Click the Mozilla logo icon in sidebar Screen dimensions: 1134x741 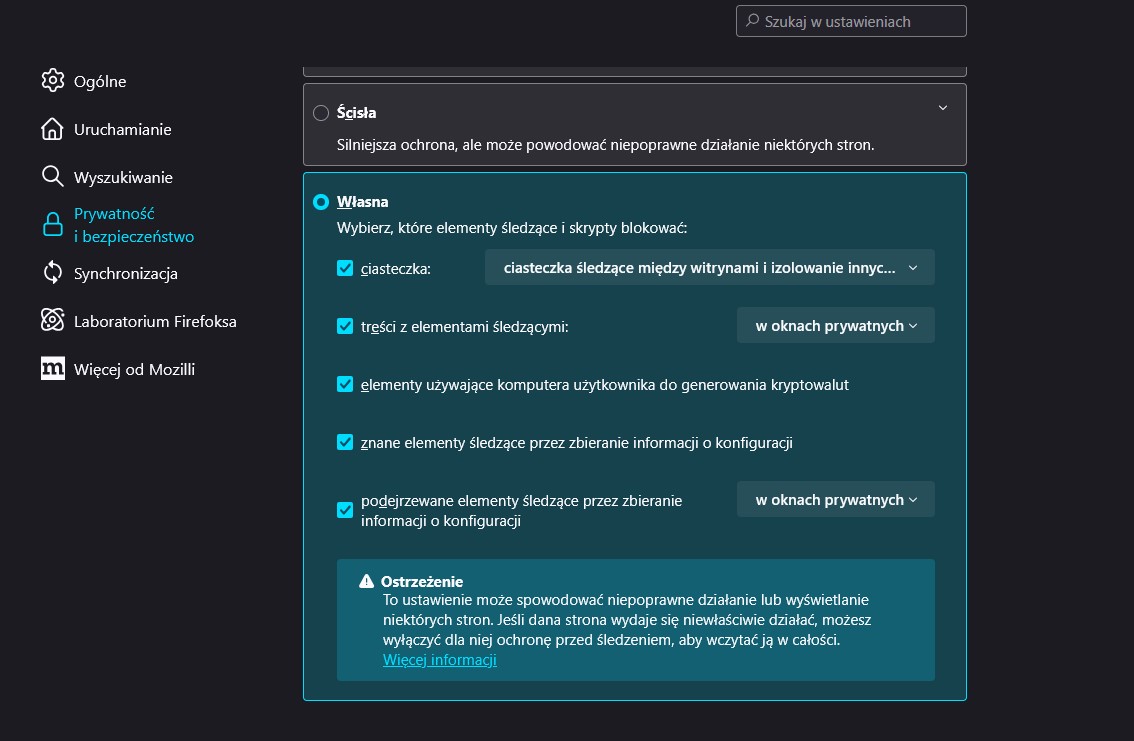[x=53, y=369]
